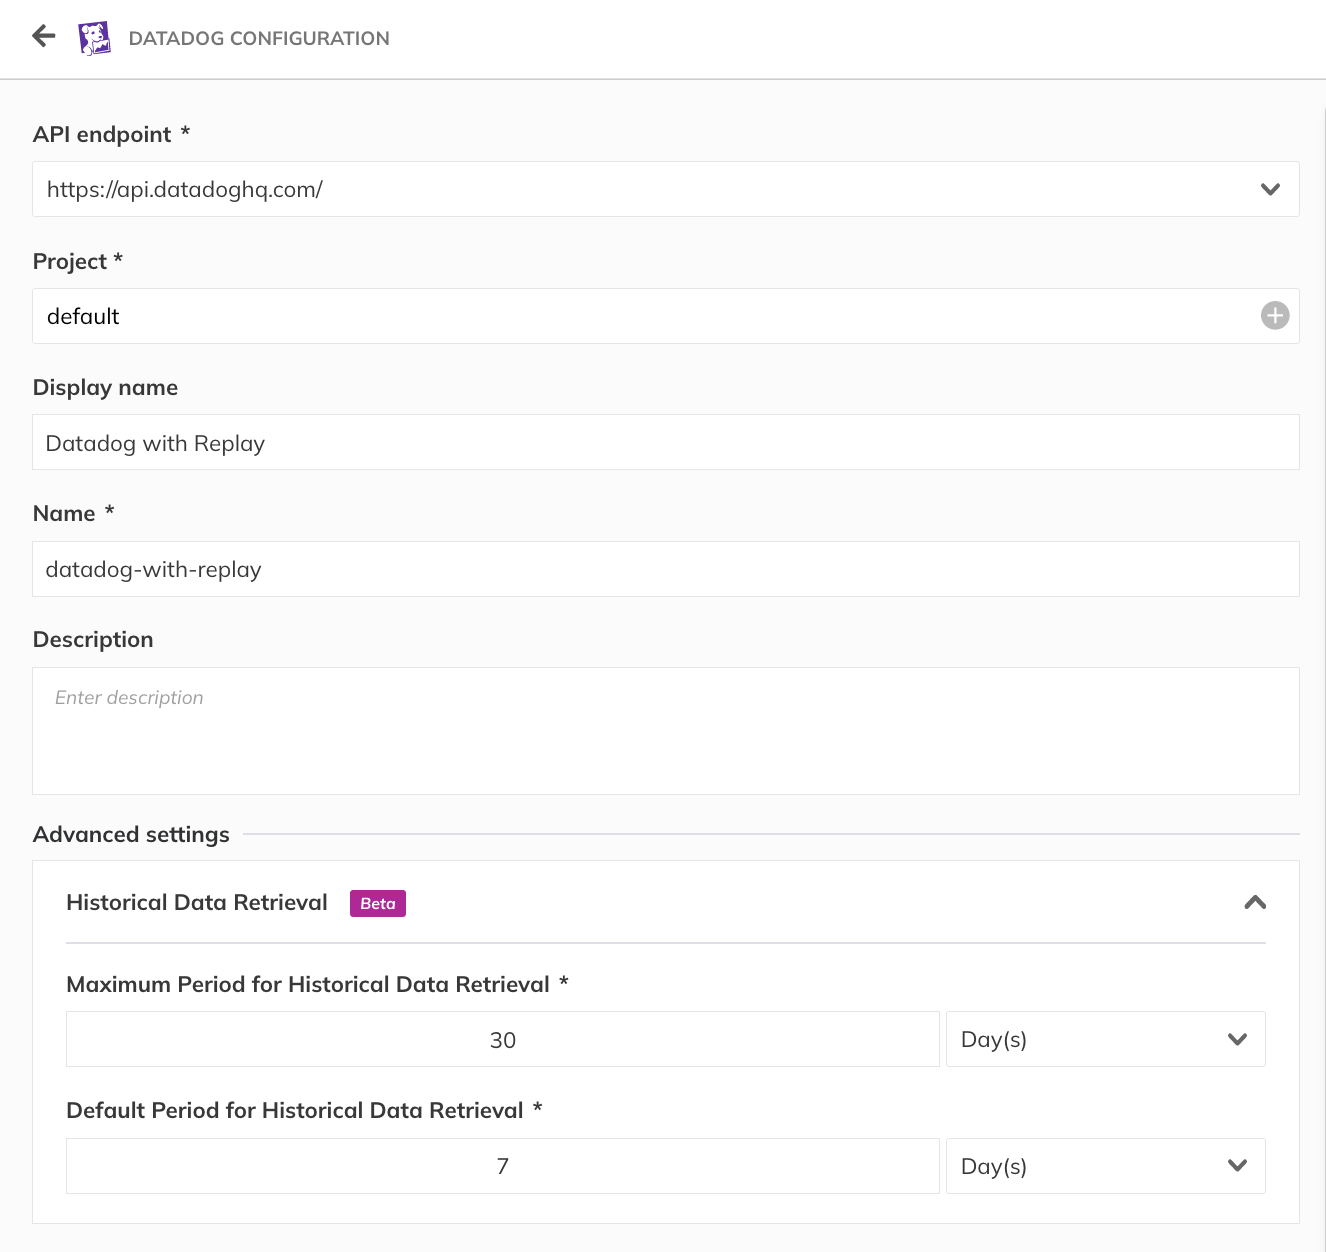
Task: Click the Default Period value field
Action: tap(502, 1166)
